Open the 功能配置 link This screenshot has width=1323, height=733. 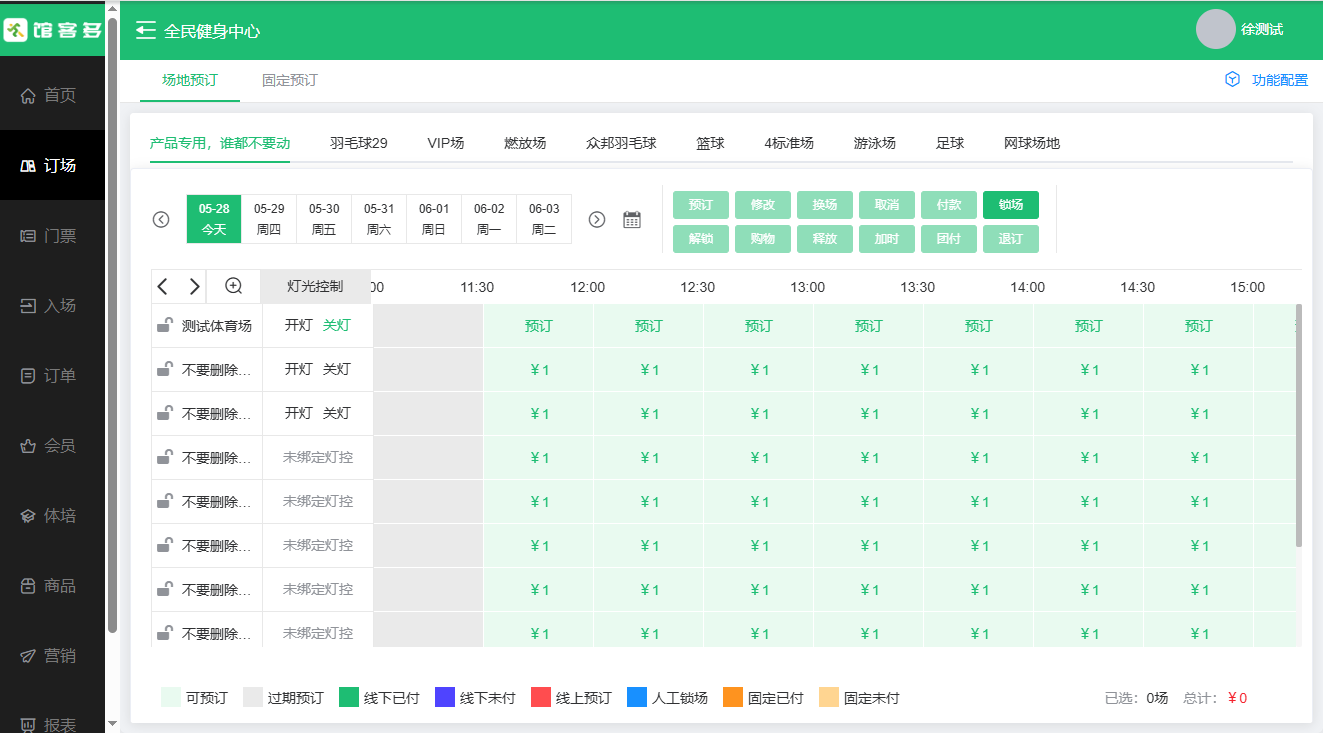tap(1280, 80)
